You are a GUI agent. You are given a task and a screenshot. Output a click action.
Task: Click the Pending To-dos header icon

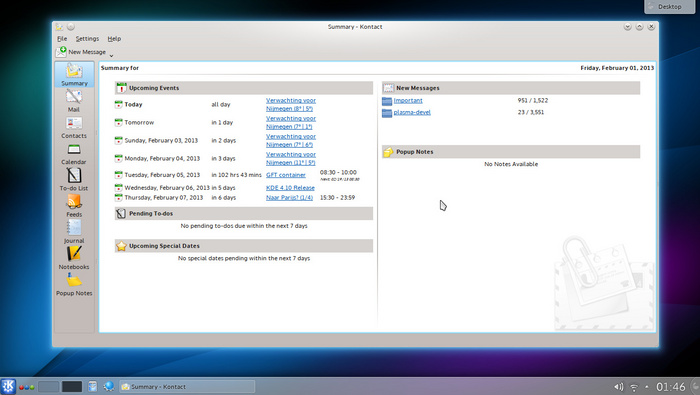pyautogui.click(x=121, y=213)
